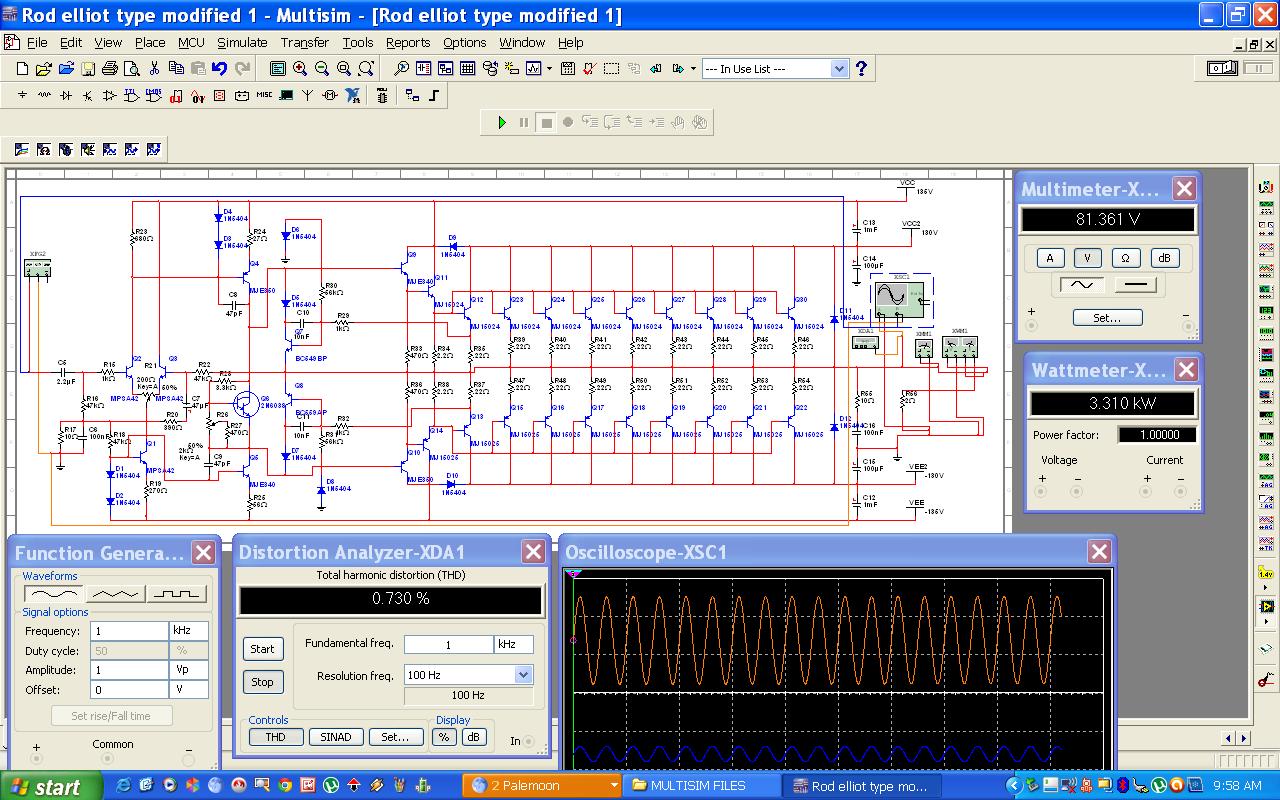Open the Frequency kHz unit selector
Image resolution: width=1280 pixels, height=800 pixels.
[x=189, y=631]
